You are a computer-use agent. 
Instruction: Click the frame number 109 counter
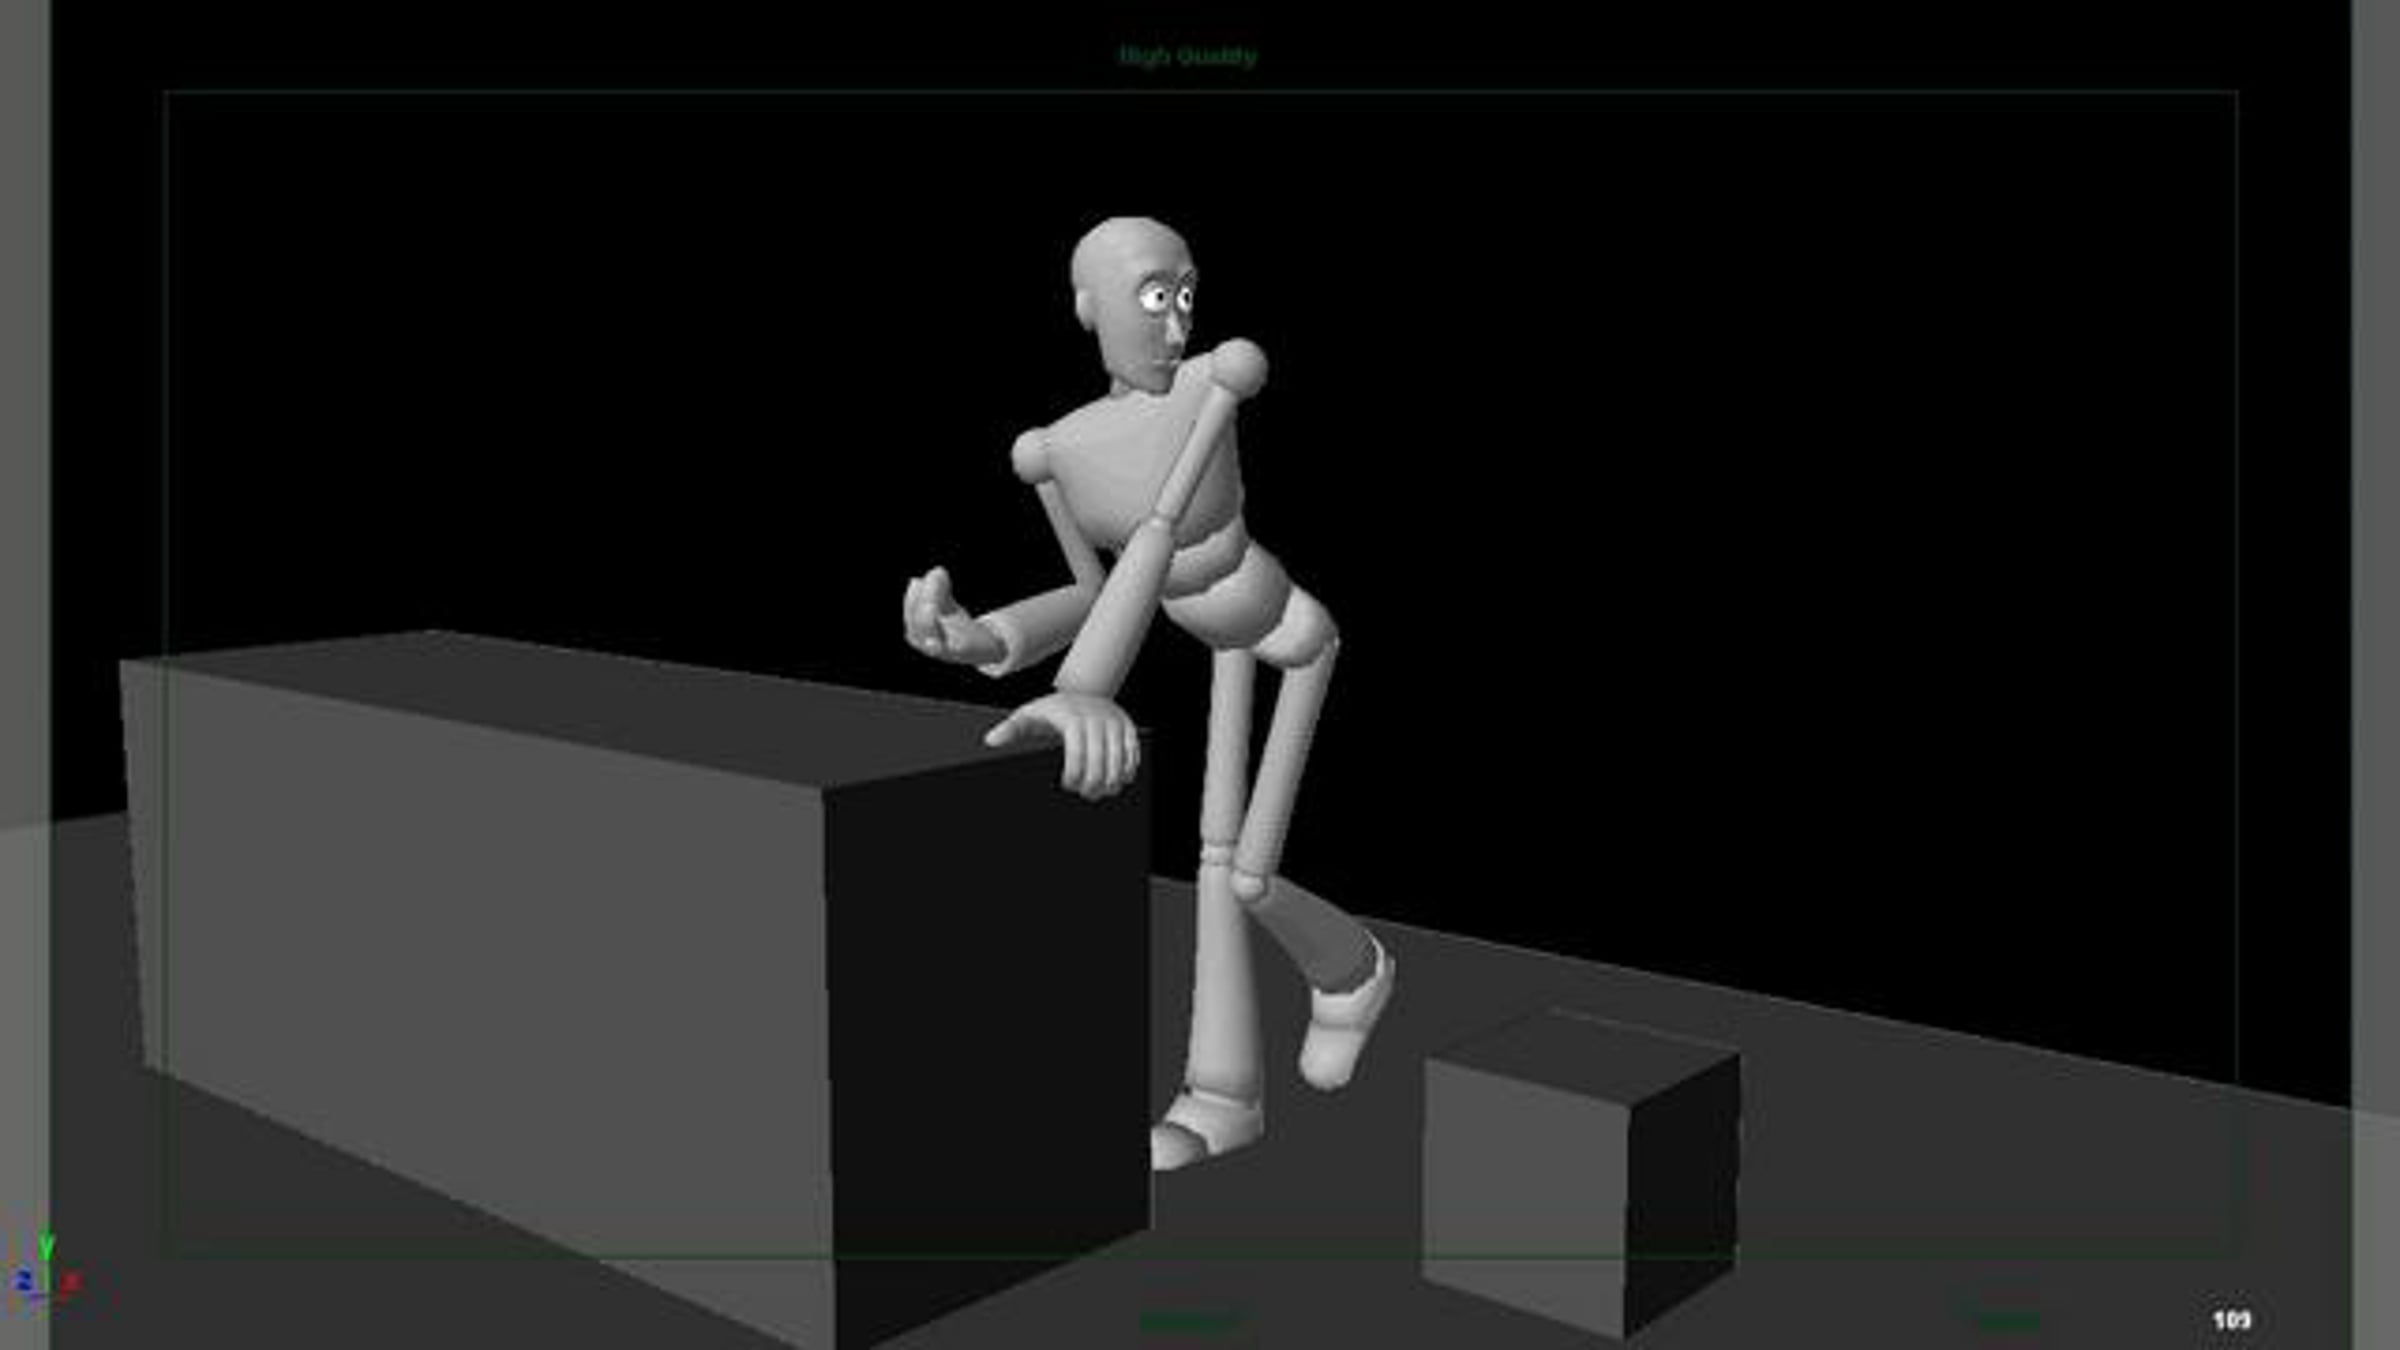(2231, 1320)
